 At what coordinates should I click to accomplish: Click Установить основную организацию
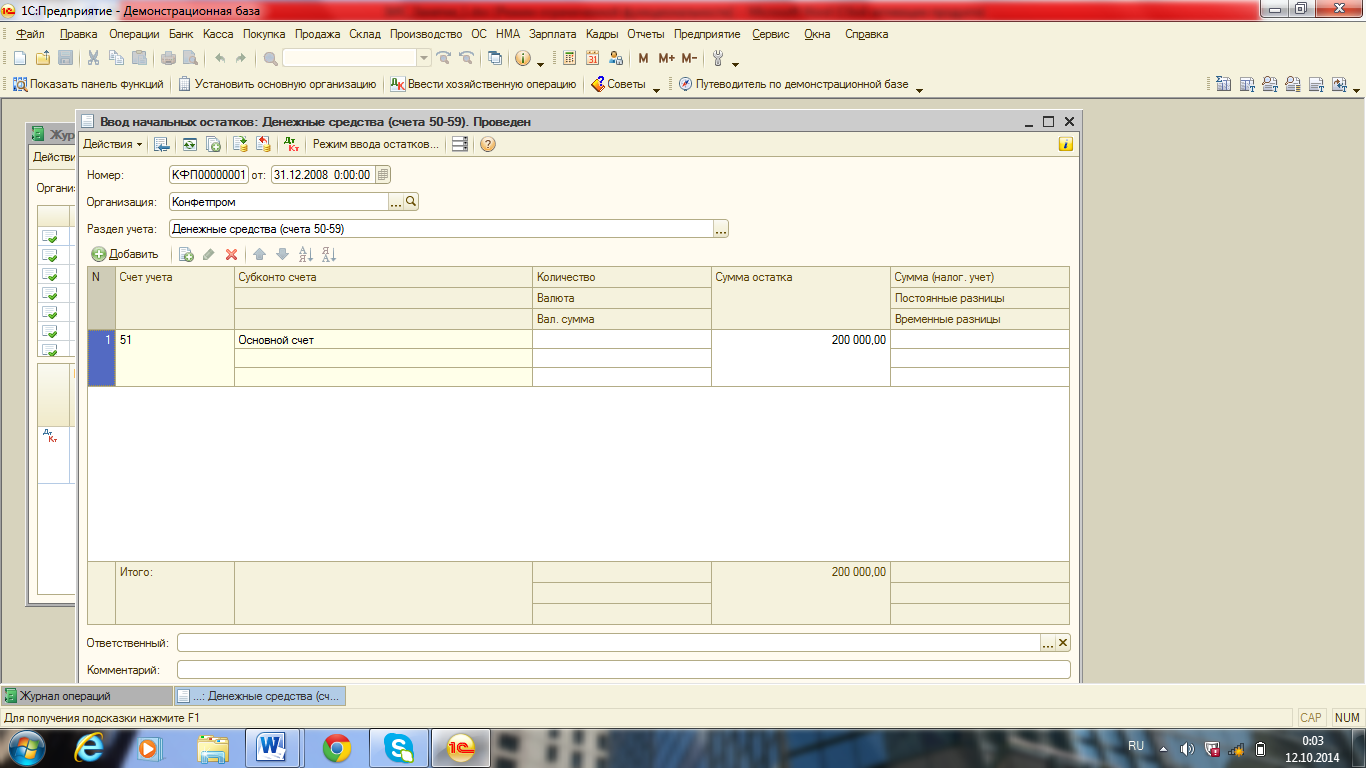point(277,85)
